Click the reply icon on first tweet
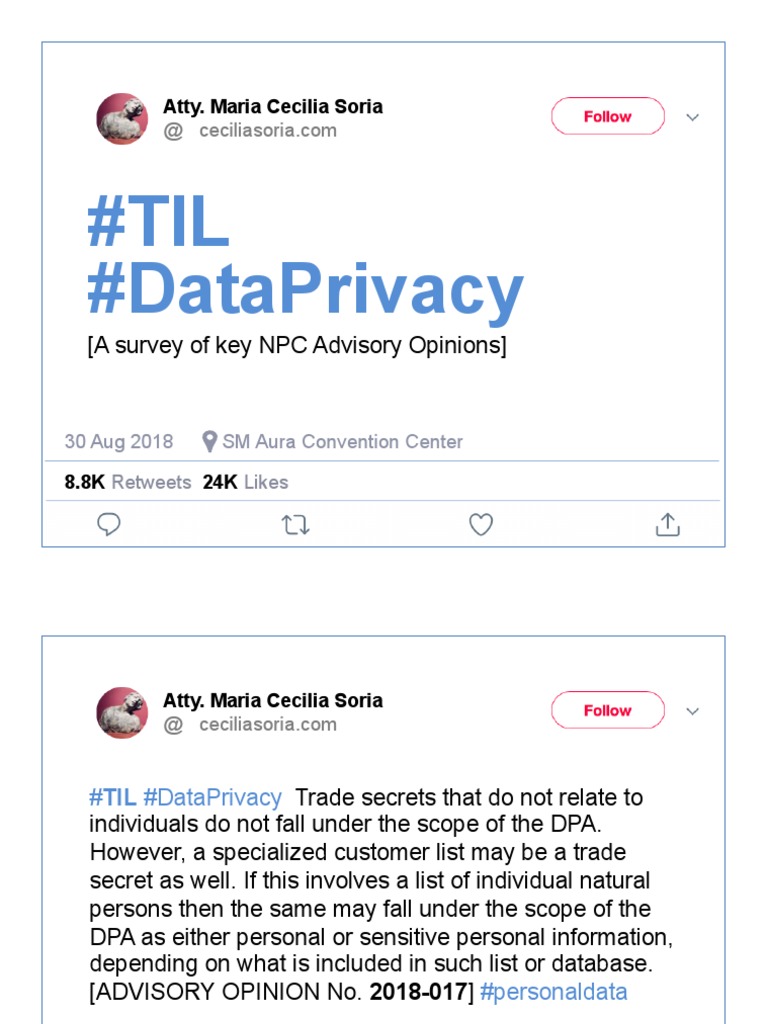The height and width of the screenshot is (1024, 768). coord(109,524)
